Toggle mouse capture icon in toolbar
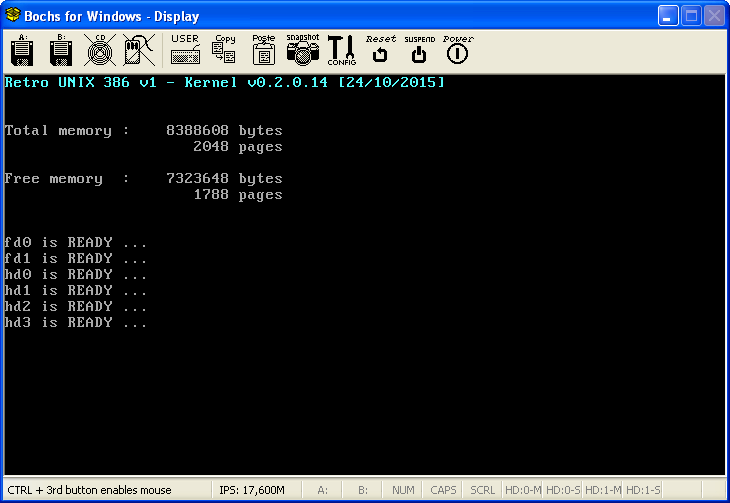The width and height of the screenshot is (730, 503). pyautogui.click(x=138, y=50)
